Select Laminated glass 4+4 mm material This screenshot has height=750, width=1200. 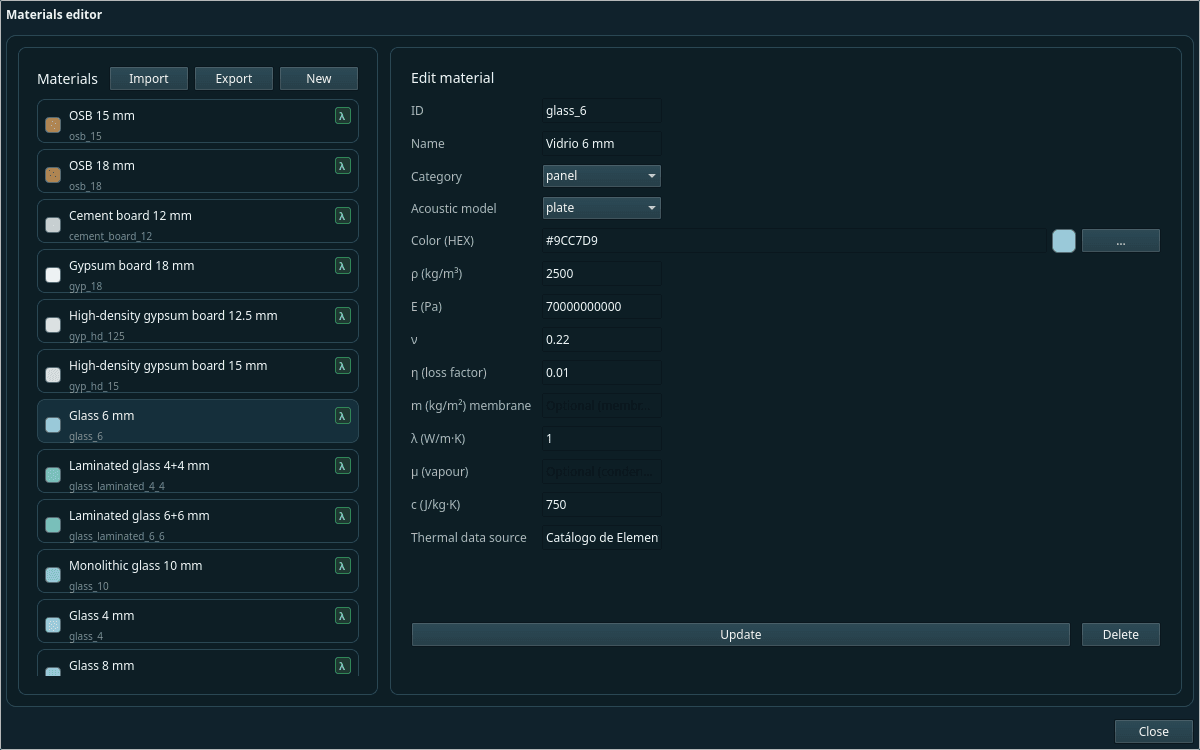[x=198, y=471]
